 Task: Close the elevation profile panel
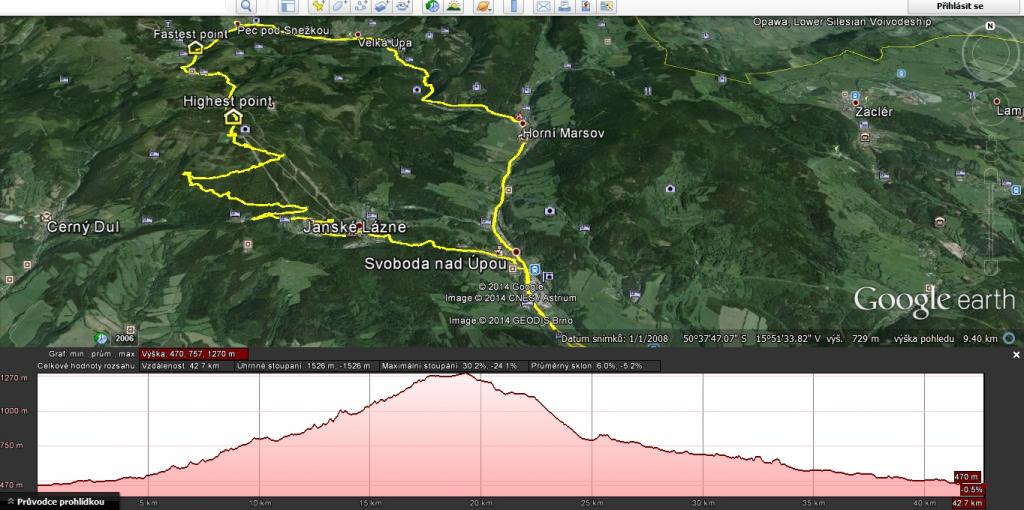point(1016,354)
